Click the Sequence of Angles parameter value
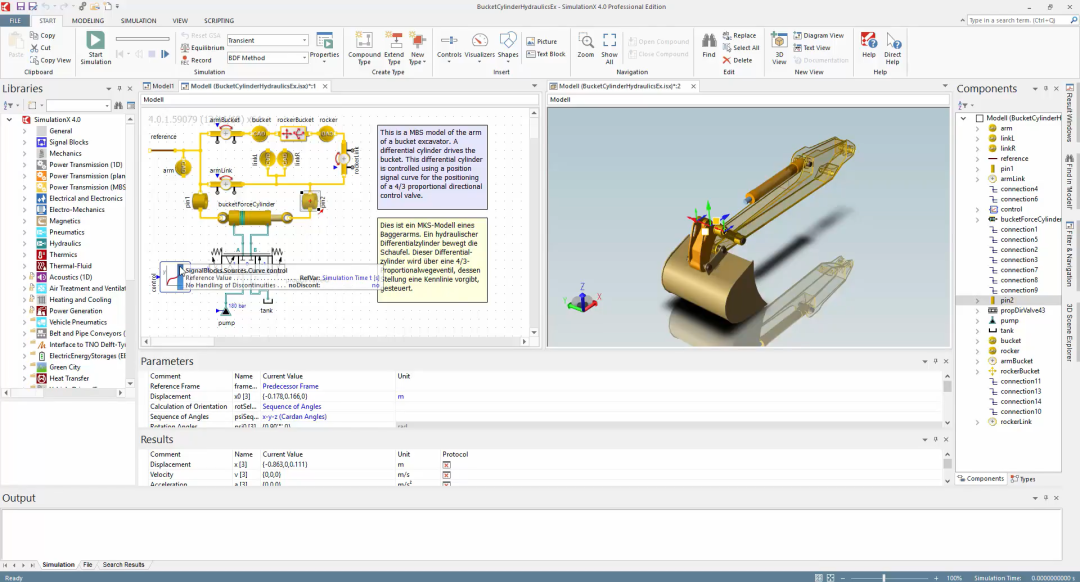The width and height of the screenshot is (1080, 582). [291, 406]
